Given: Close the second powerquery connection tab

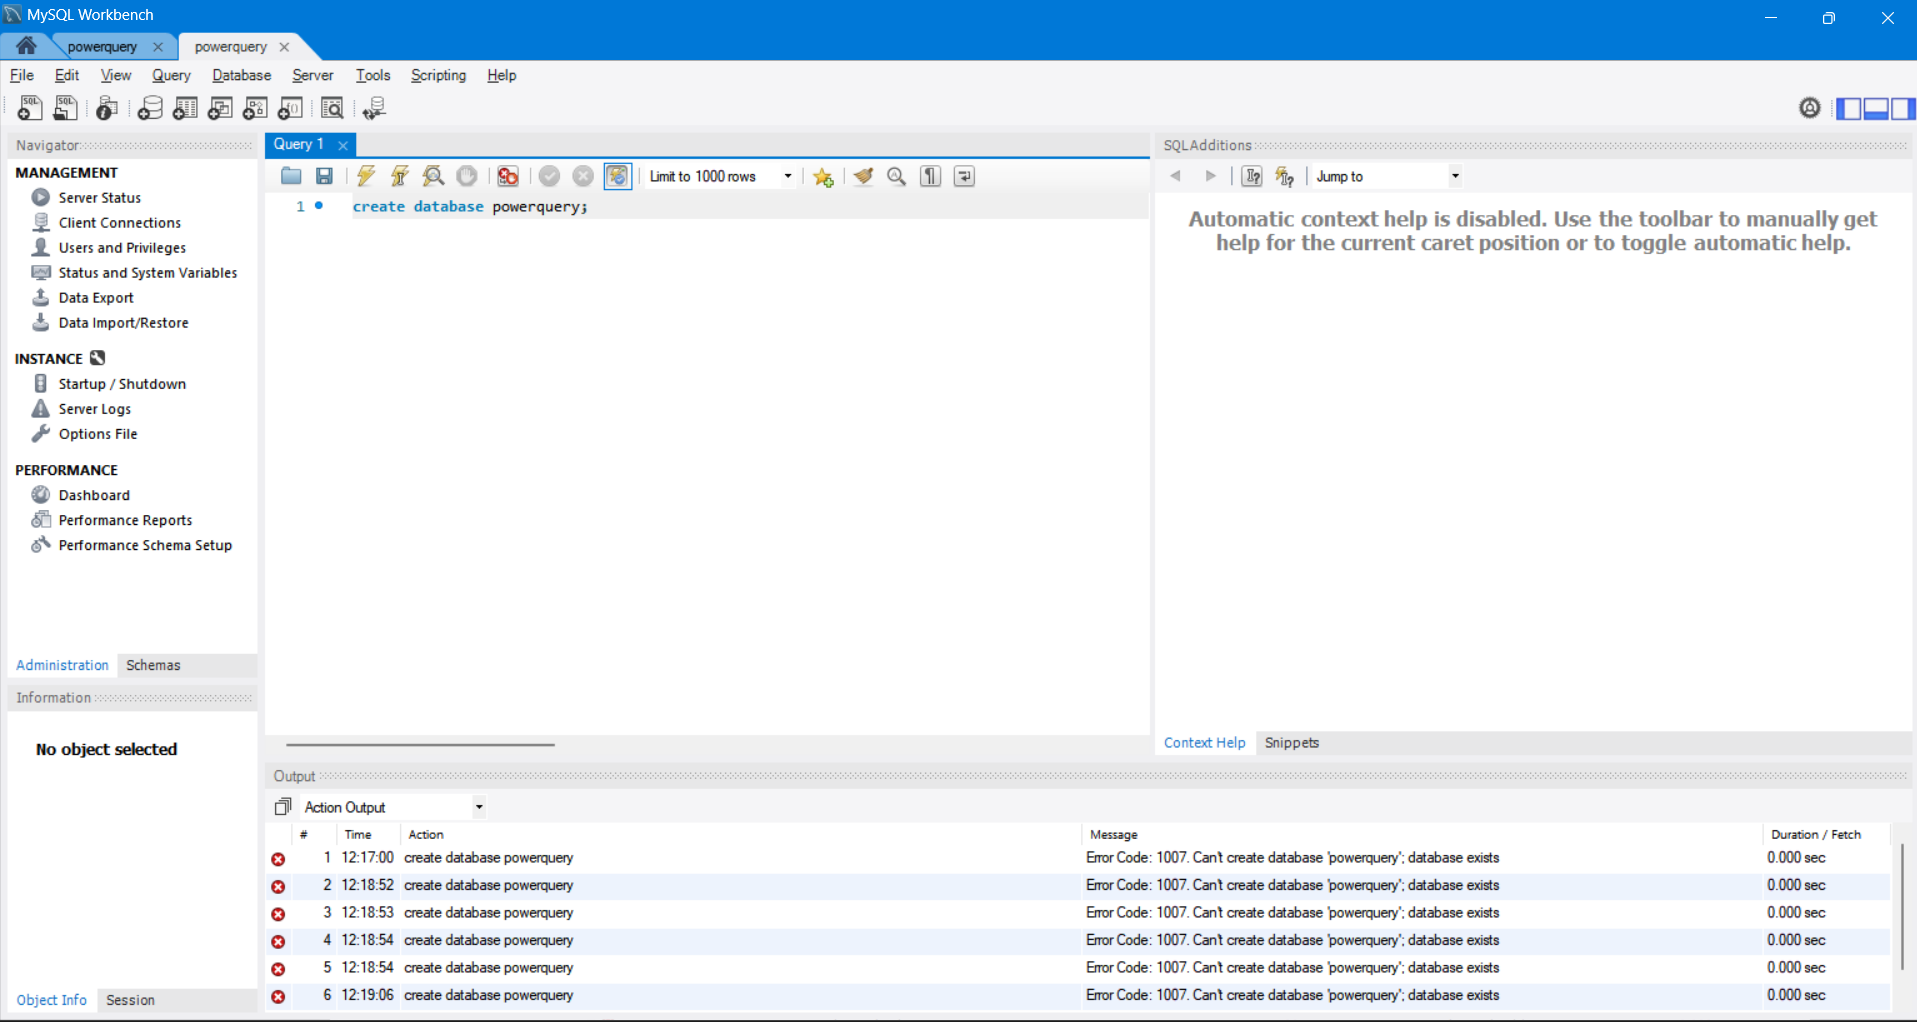Looking at the screenshot, I should click(x=284, y=47).
